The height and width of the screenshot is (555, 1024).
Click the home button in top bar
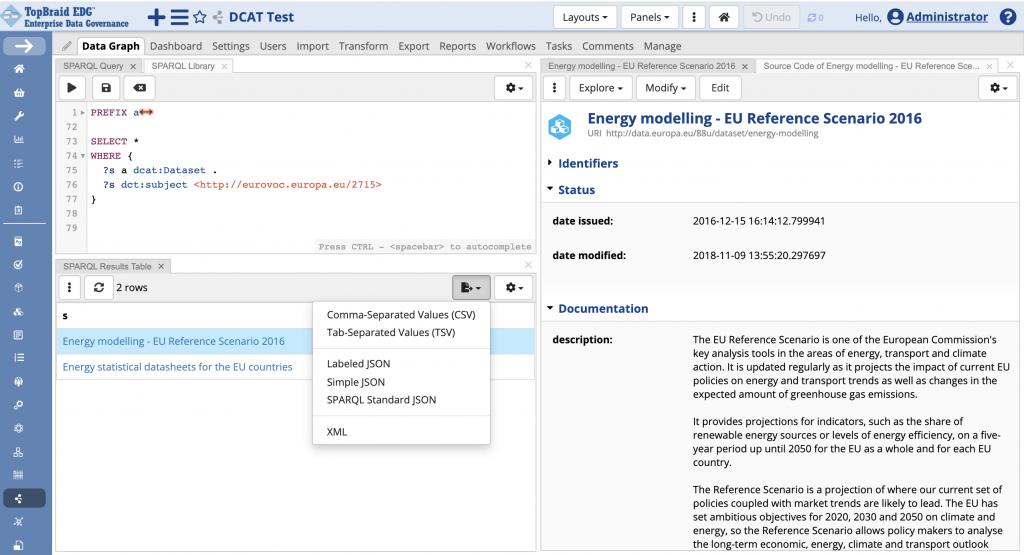[x=724, y=17]
